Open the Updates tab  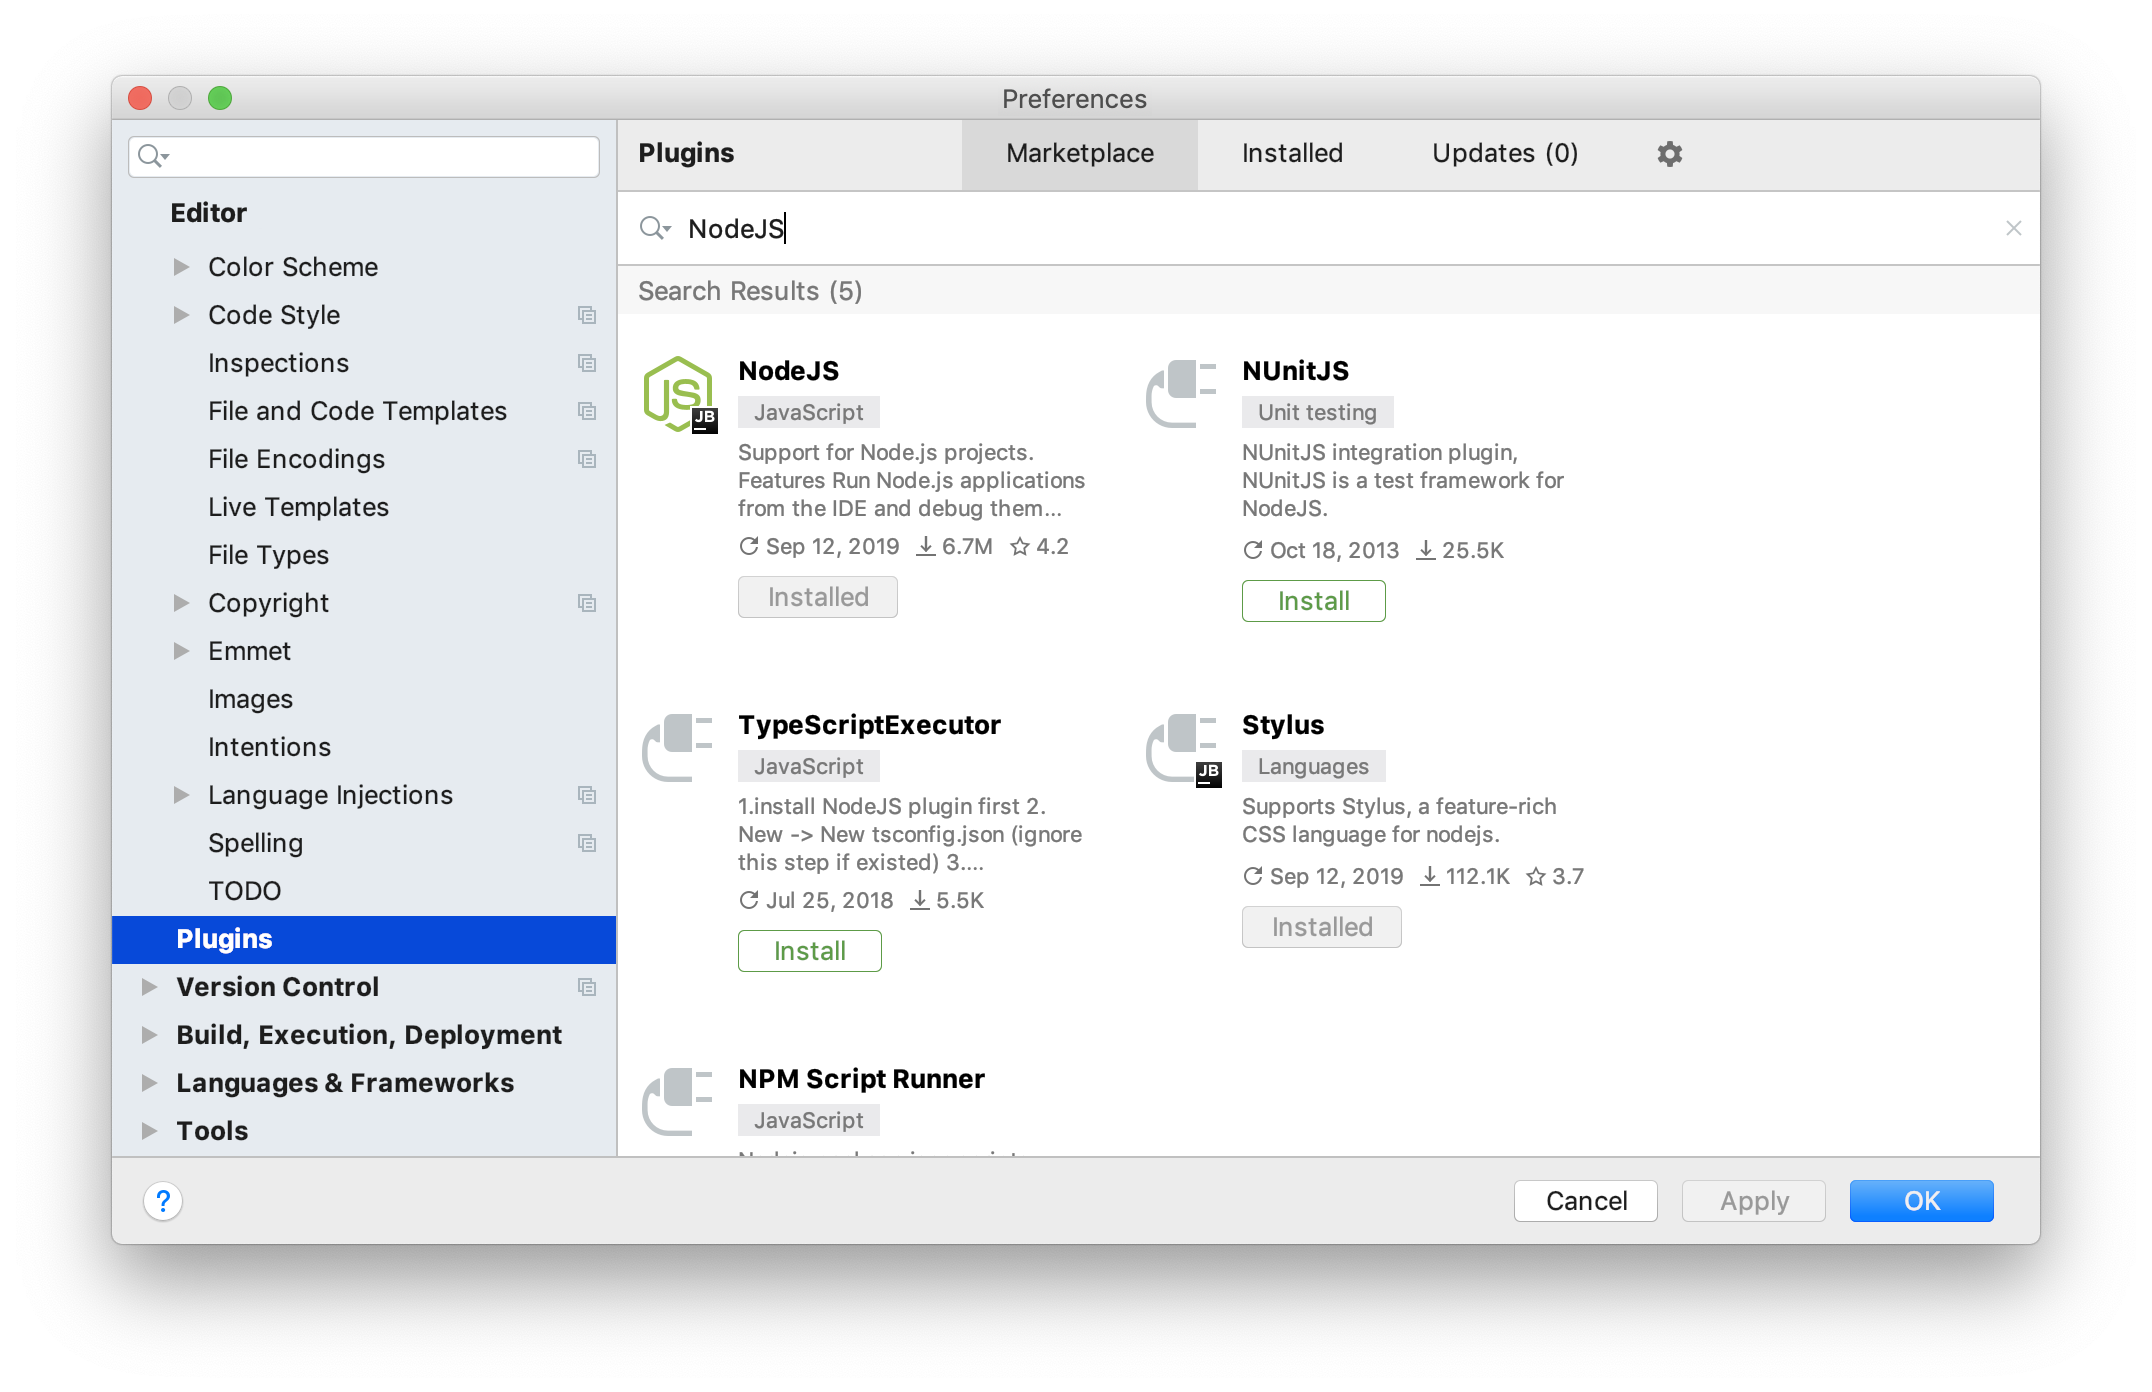pos(1504,153)
